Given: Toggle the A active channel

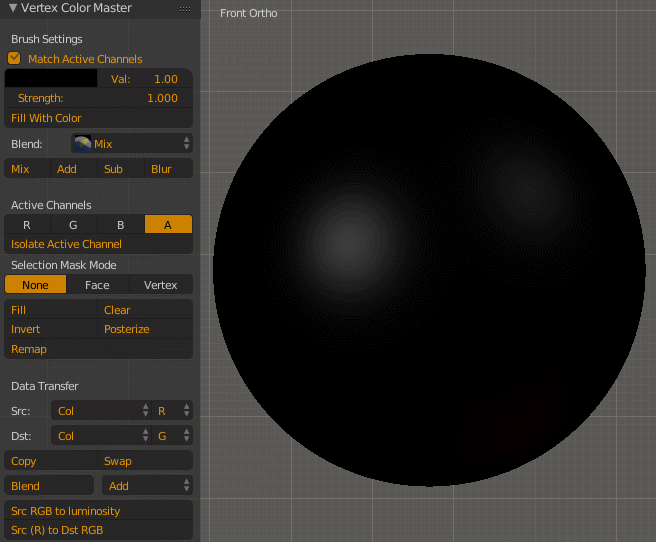Looking at the screenshot, I should (168, 225).
